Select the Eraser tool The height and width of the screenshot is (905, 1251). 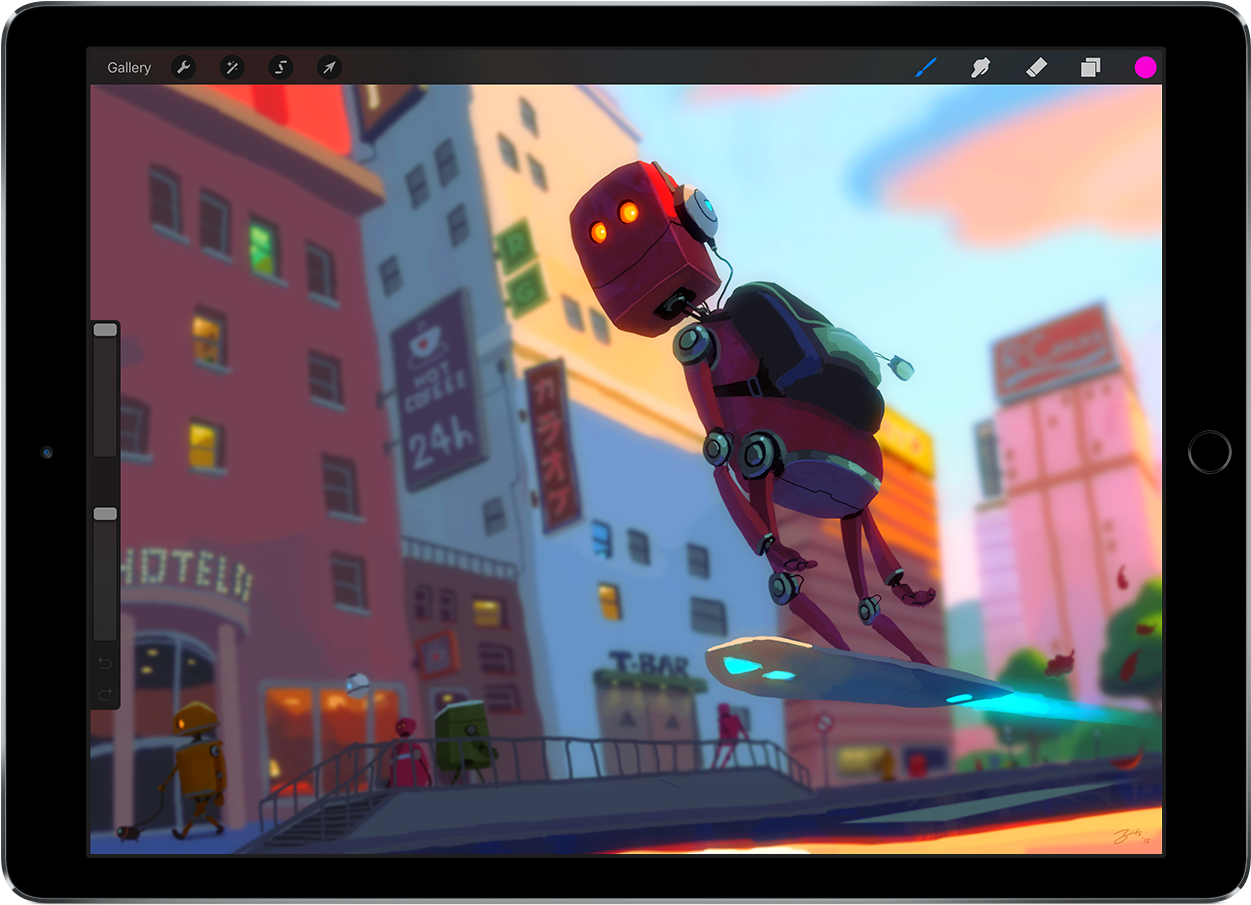coord(1036,67)
